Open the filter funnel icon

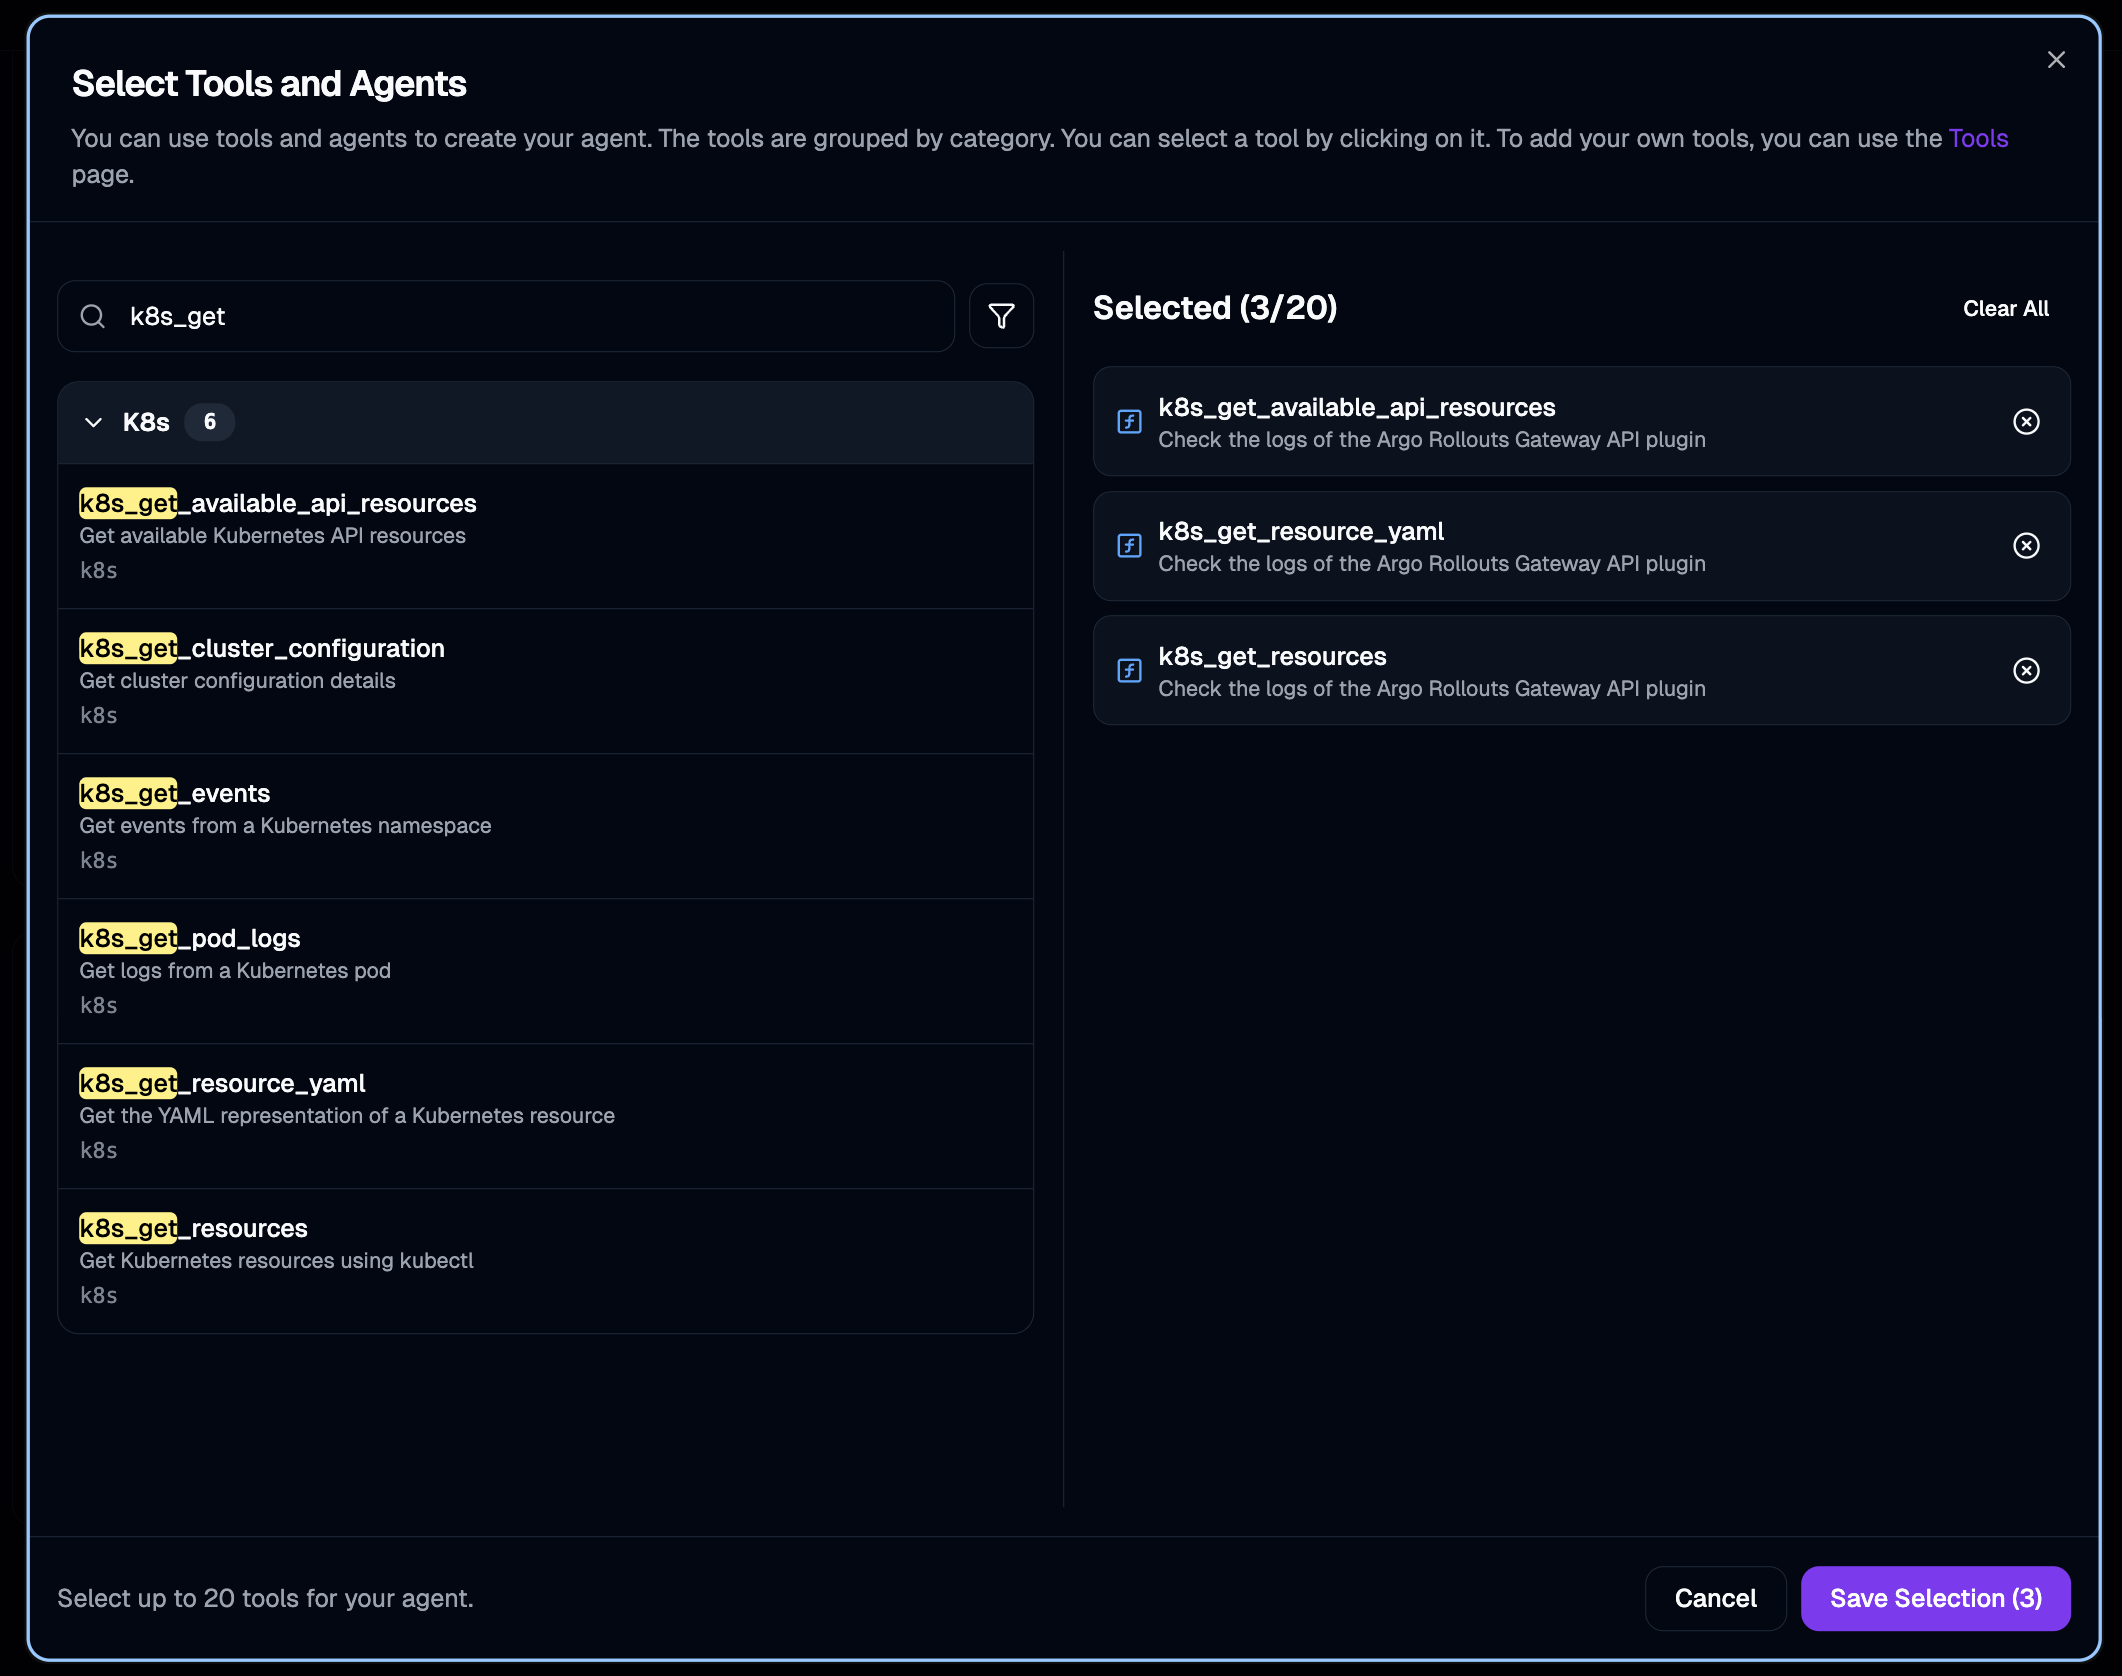(1001, 316)
